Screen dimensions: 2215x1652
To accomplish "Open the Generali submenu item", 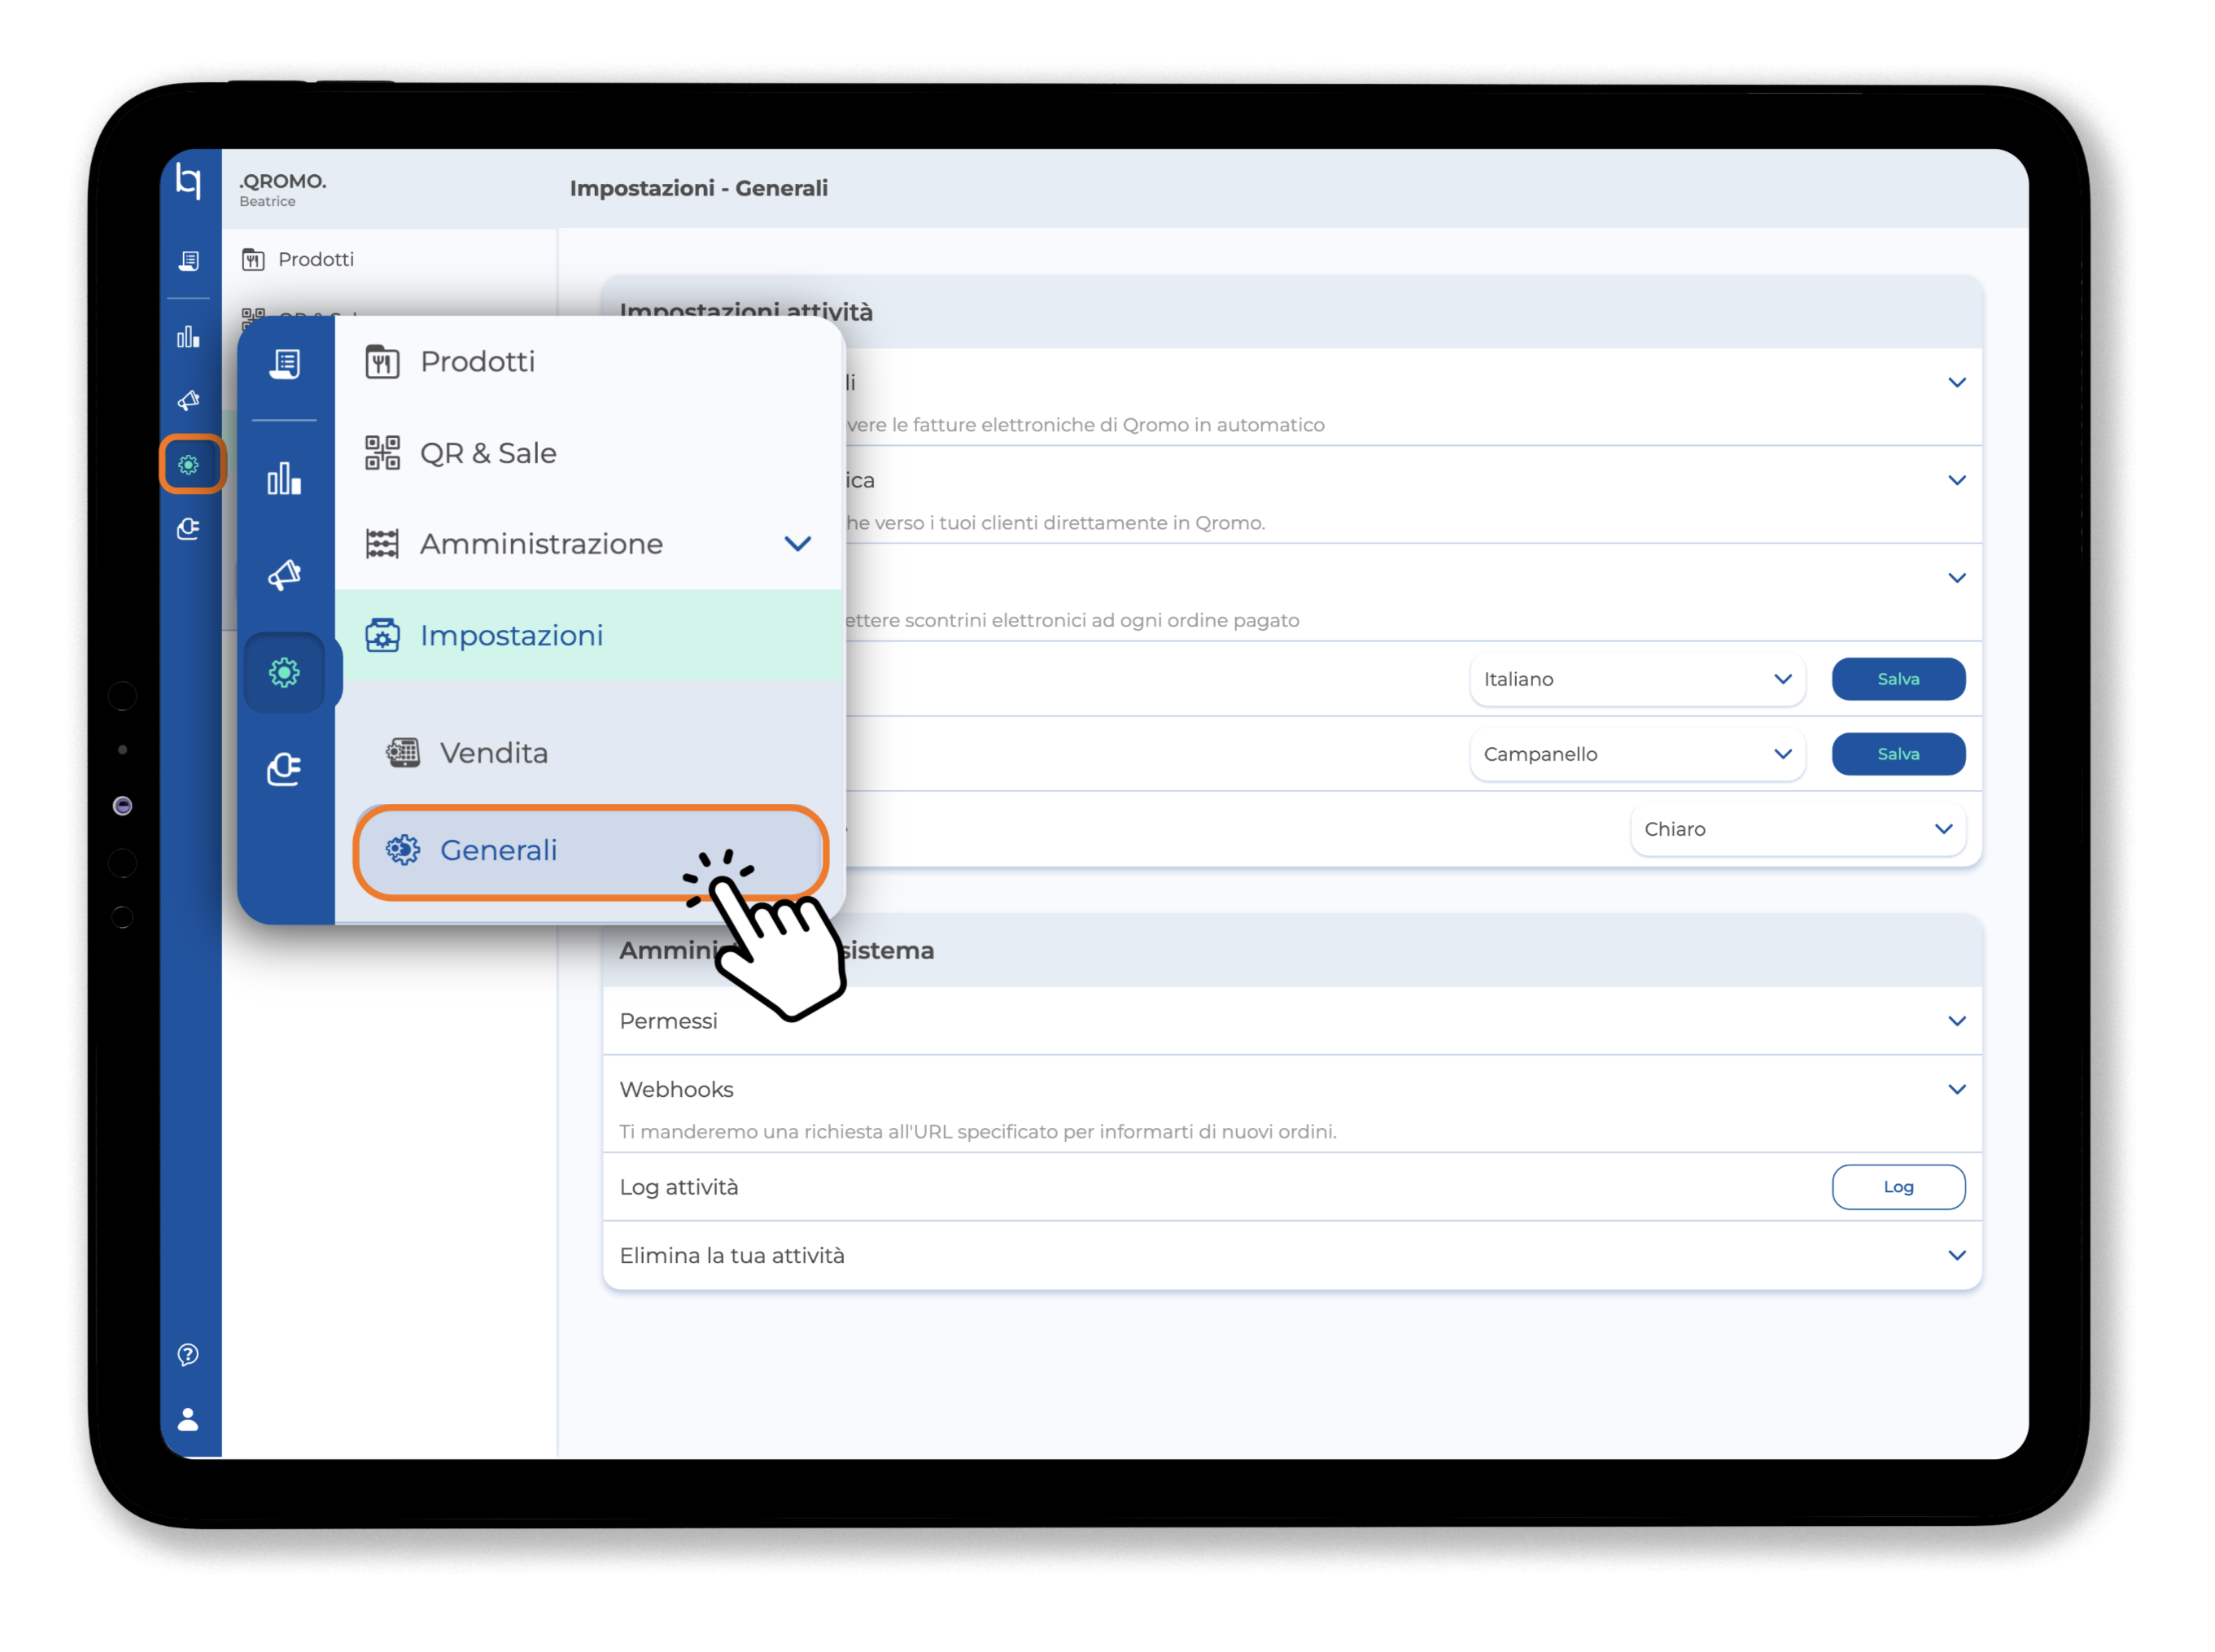I will pyautogui.click(x=590, y=851).
